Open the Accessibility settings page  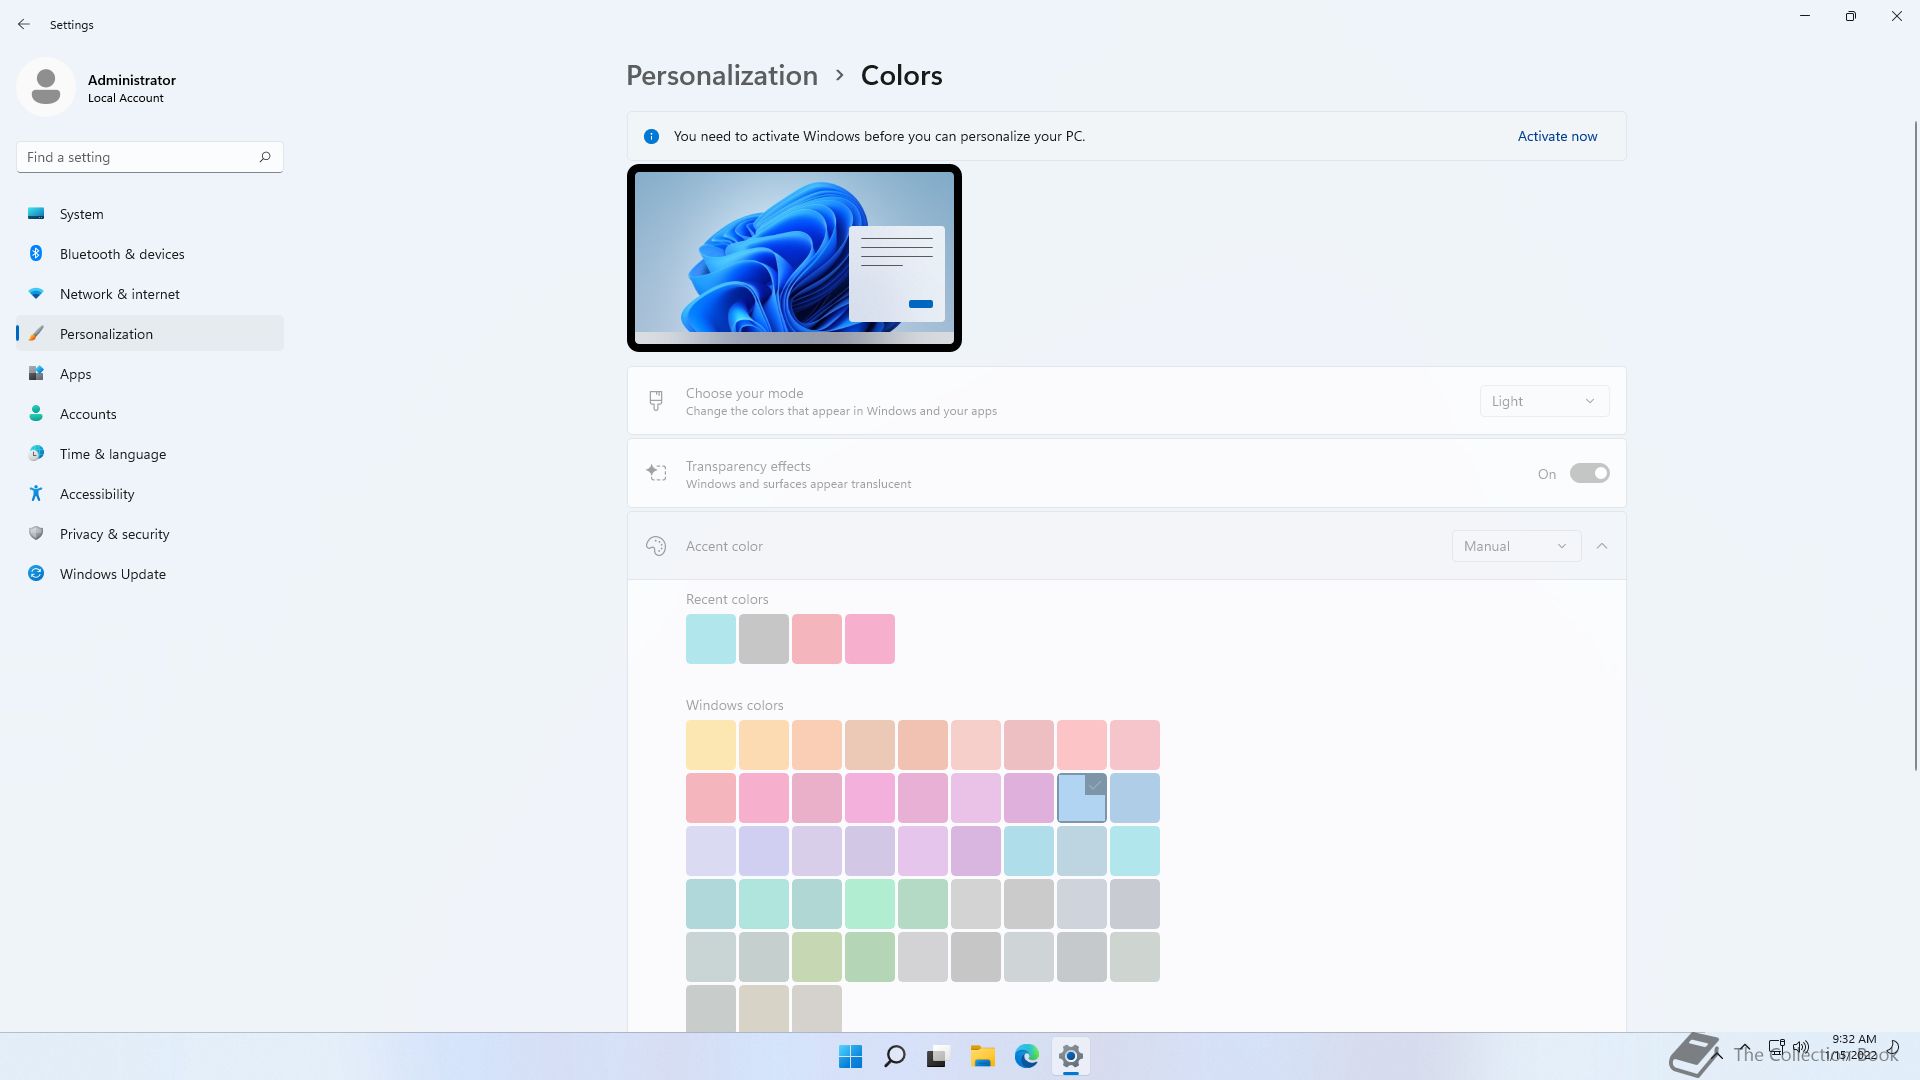click(x=97, y=494)
